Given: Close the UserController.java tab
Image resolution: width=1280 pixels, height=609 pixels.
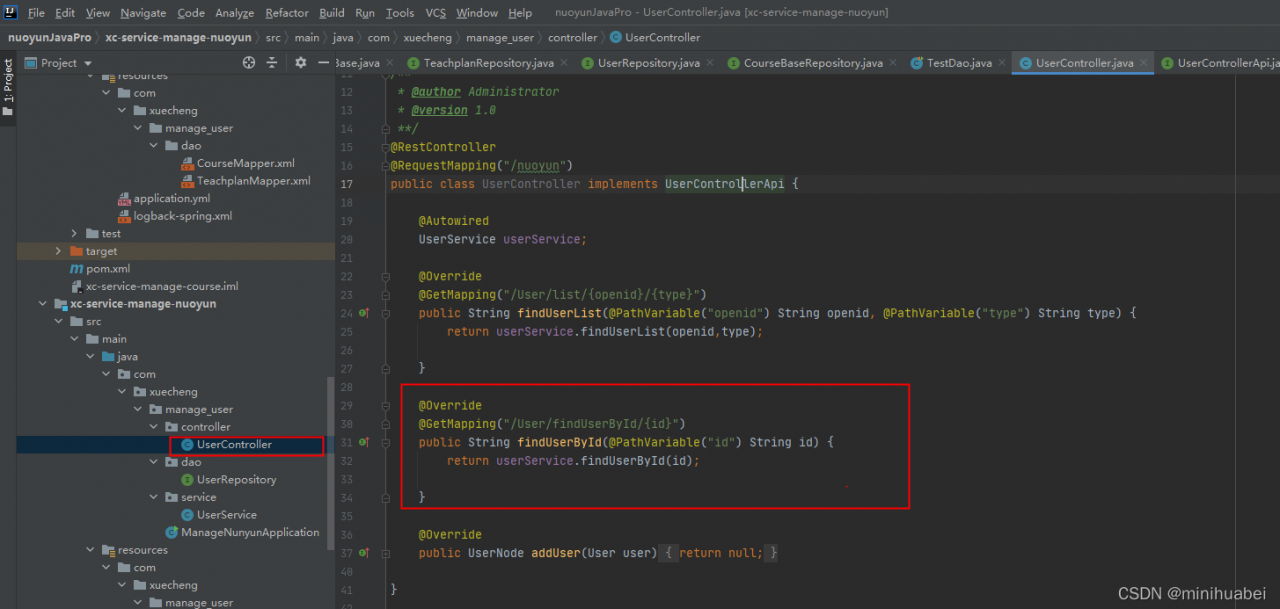Looking at the screenshot, I should 1144,63.
